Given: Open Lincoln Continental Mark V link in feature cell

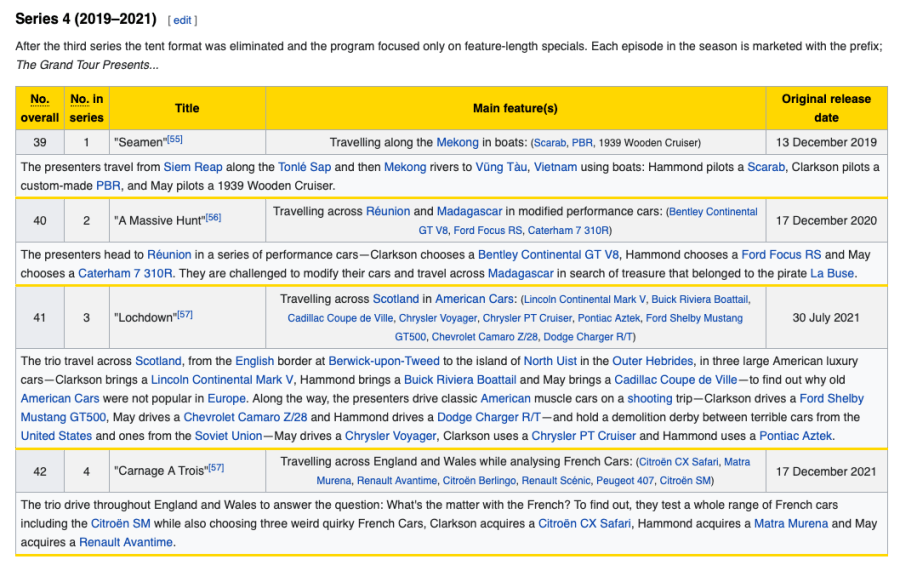Looking at the screenshot, I should [585, 299].
